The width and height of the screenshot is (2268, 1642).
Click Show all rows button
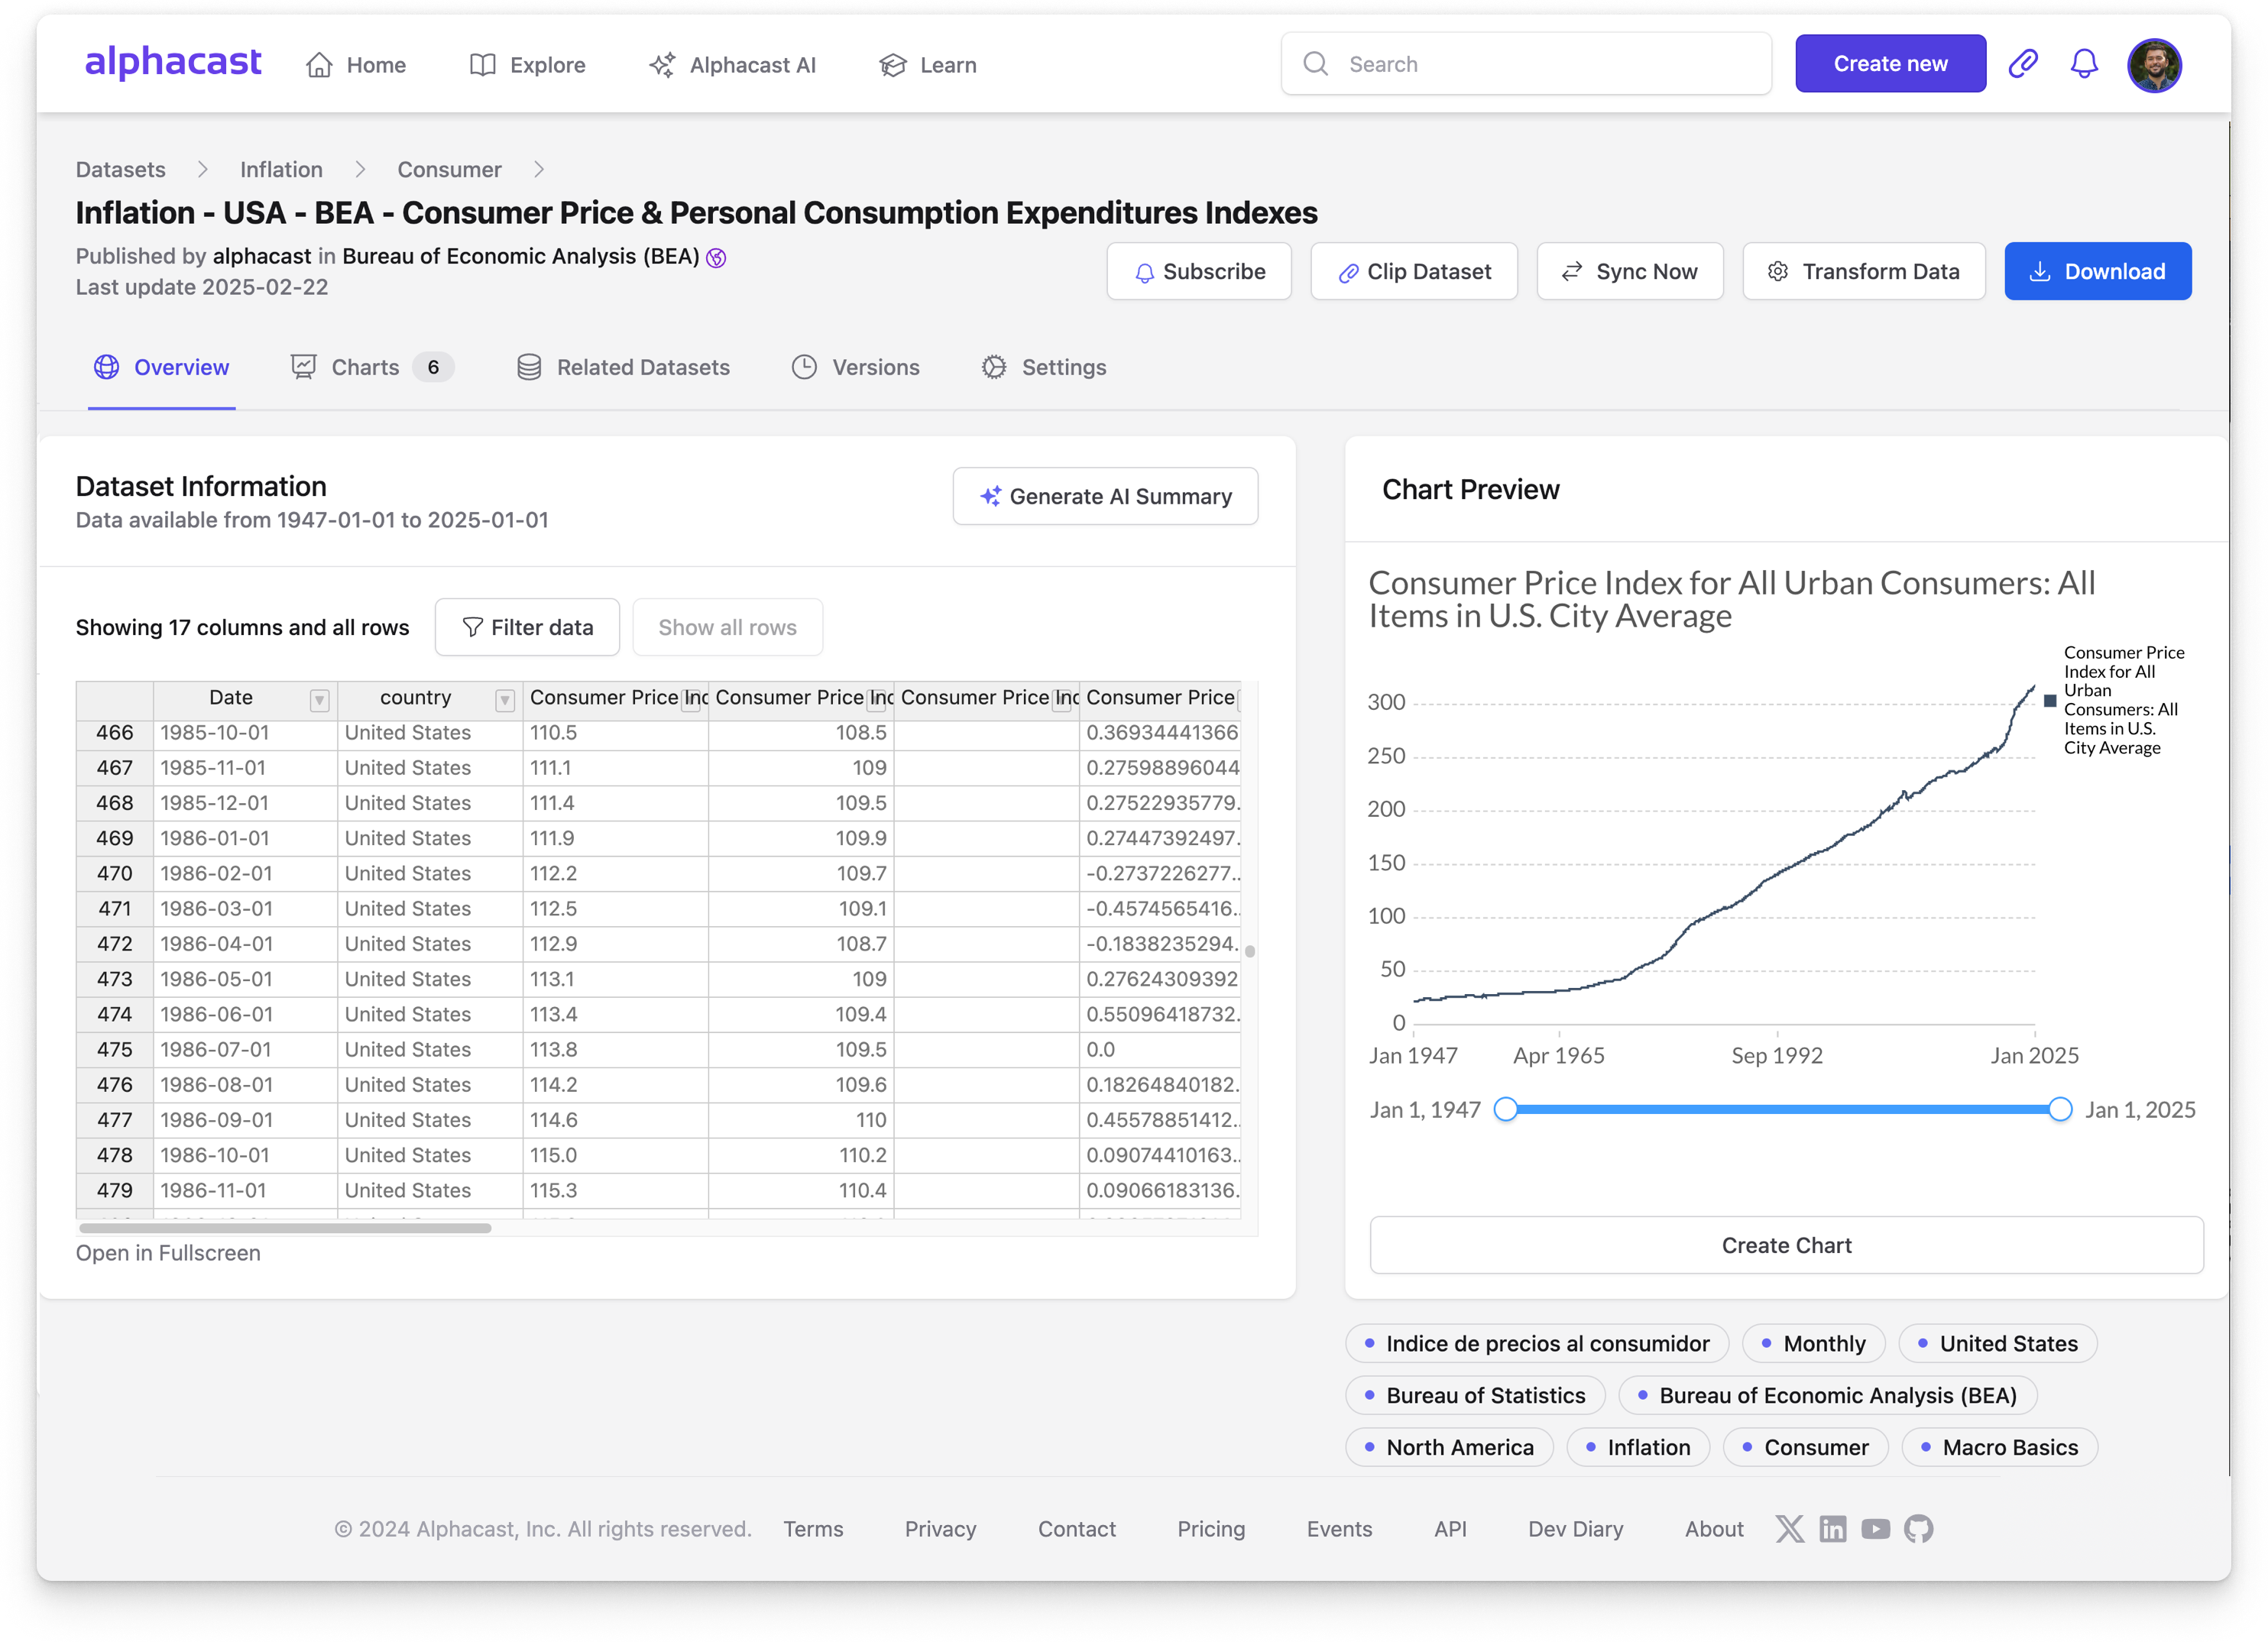coord(727,627)
